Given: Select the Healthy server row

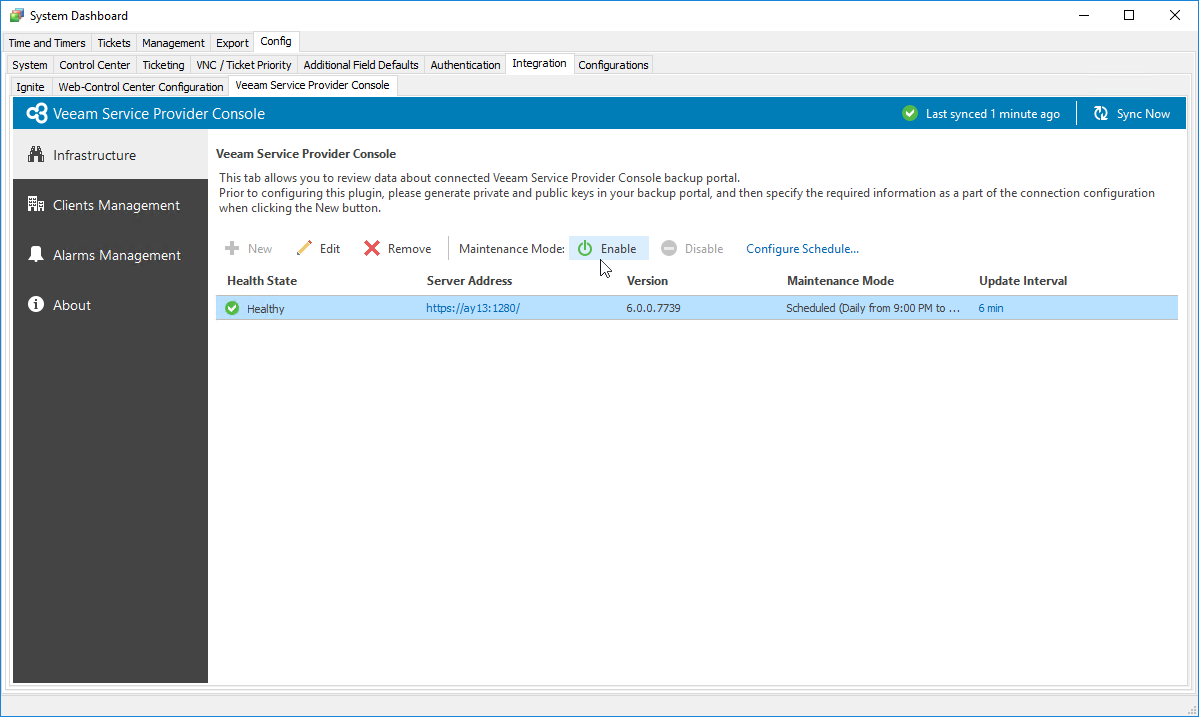Looking at the screenshot, I should (600, 308).
